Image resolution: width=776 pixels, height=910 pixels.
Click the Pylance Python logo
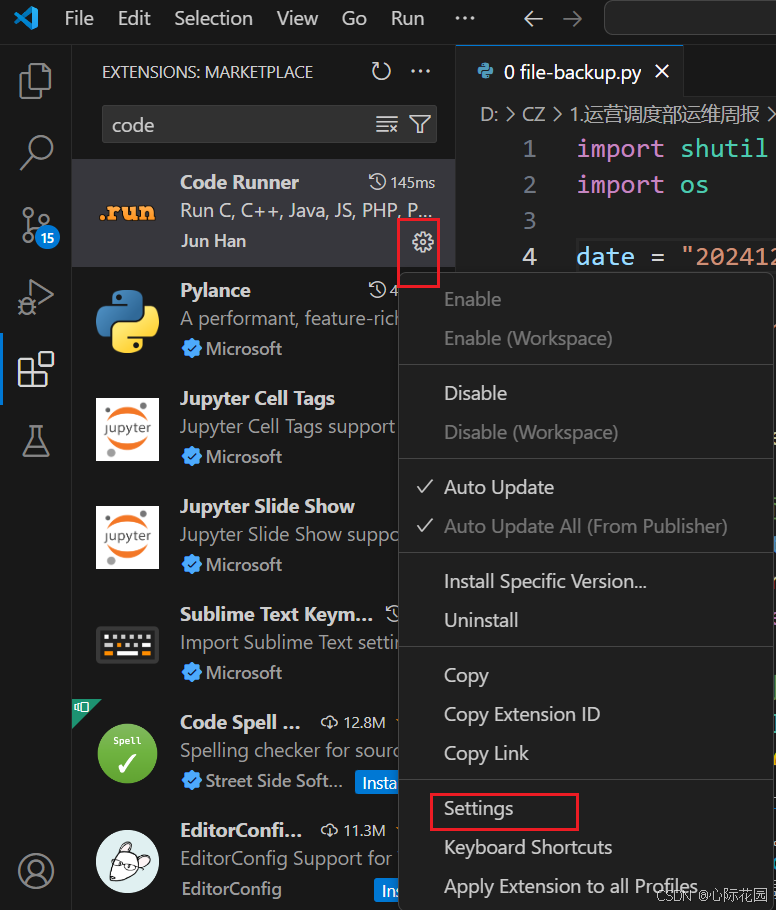pyautogui.click(x=127, y=321)
